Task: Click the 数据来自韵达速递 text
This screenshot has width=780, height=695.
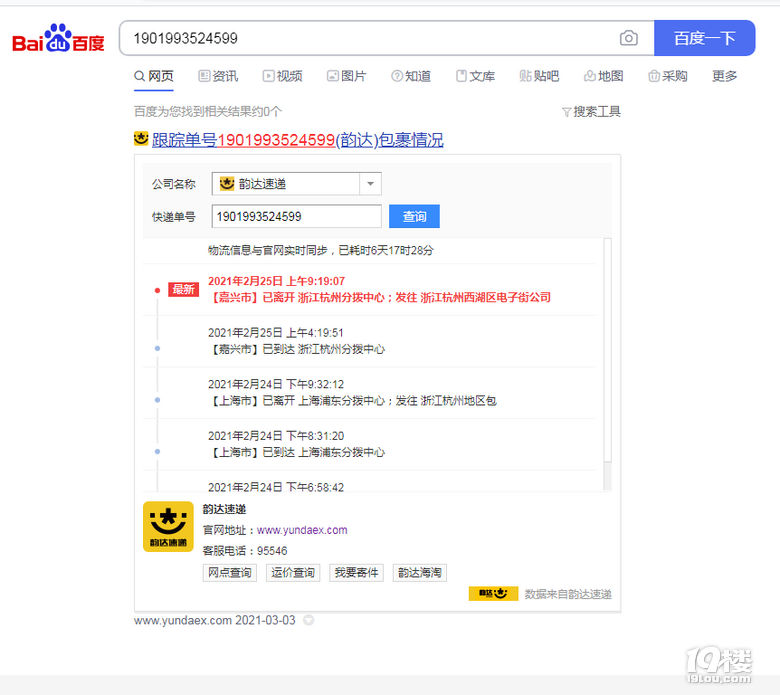Action: click(x=568, y=594)
